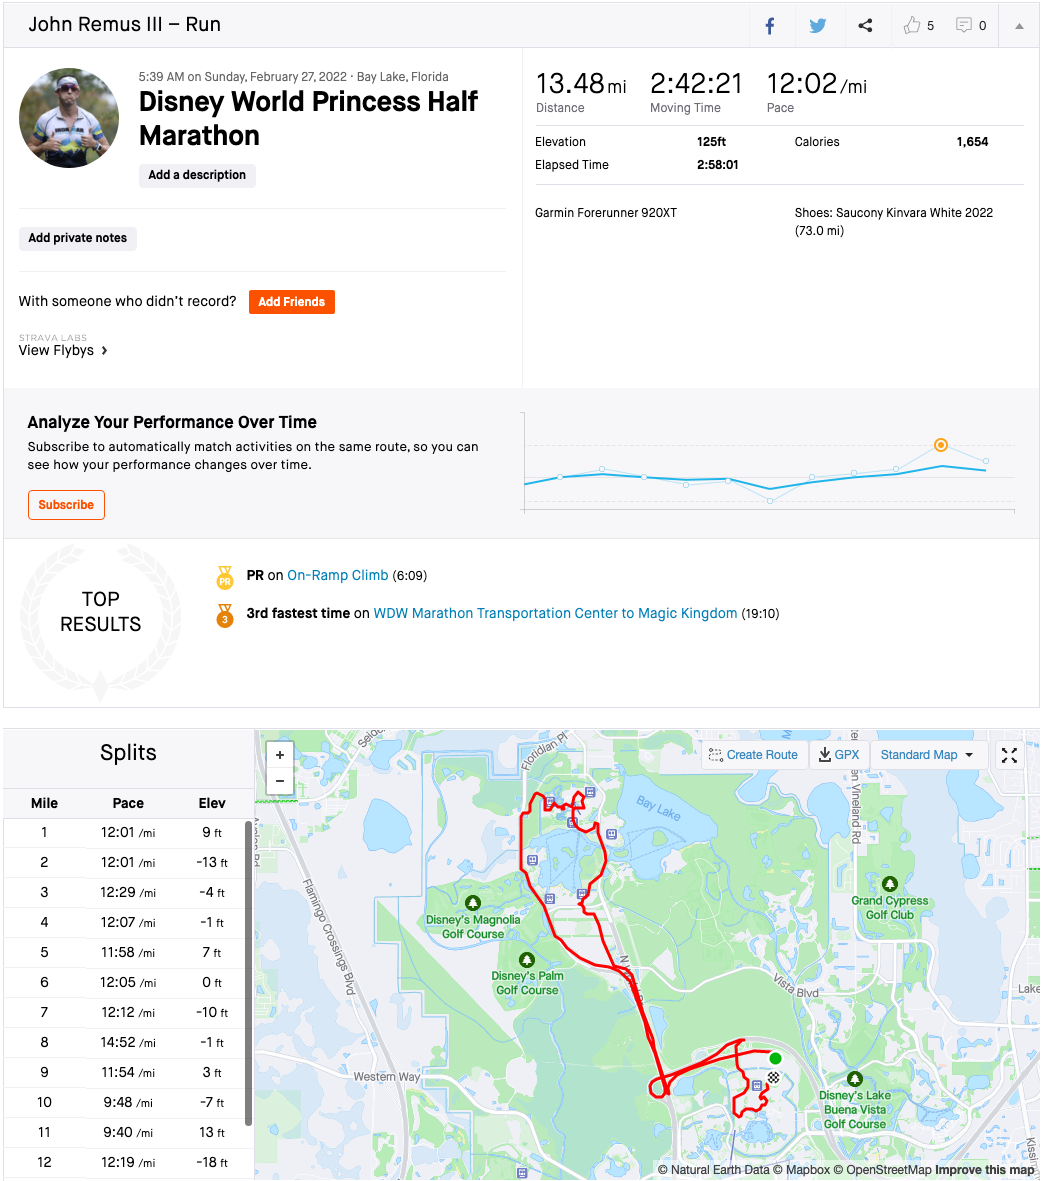The height and width of the screenshot is (1181, 1046).
Task: Give kudos with thumbs-up icon
Action: [x=912, y=26]
